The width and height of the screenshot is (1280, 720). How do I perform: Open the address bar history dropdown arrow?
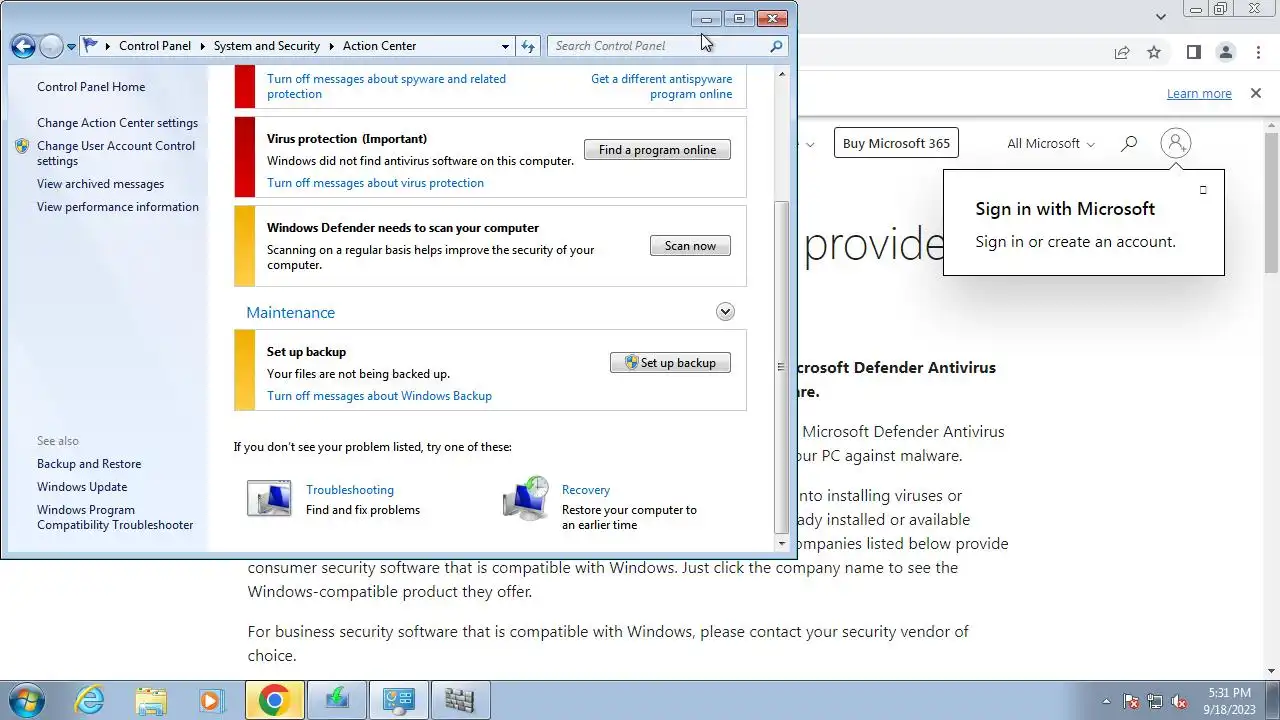click(x=505, y=46)
